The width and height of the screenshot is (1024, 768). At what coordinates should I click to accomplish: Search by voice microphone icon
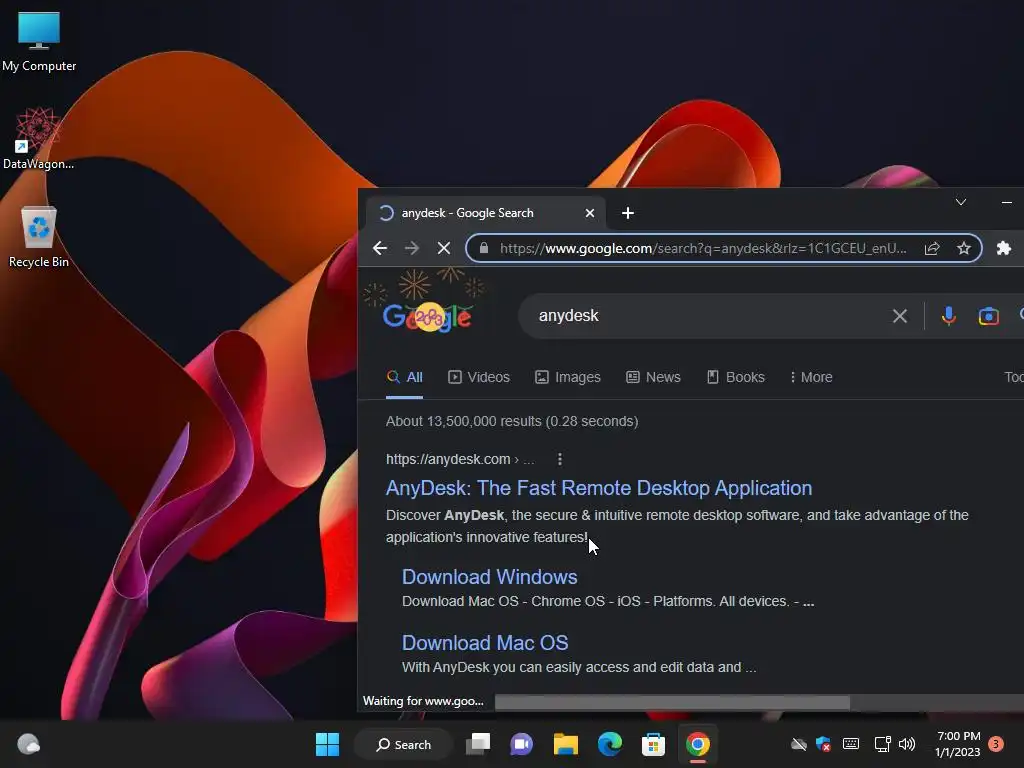click(x=948, y=316)
